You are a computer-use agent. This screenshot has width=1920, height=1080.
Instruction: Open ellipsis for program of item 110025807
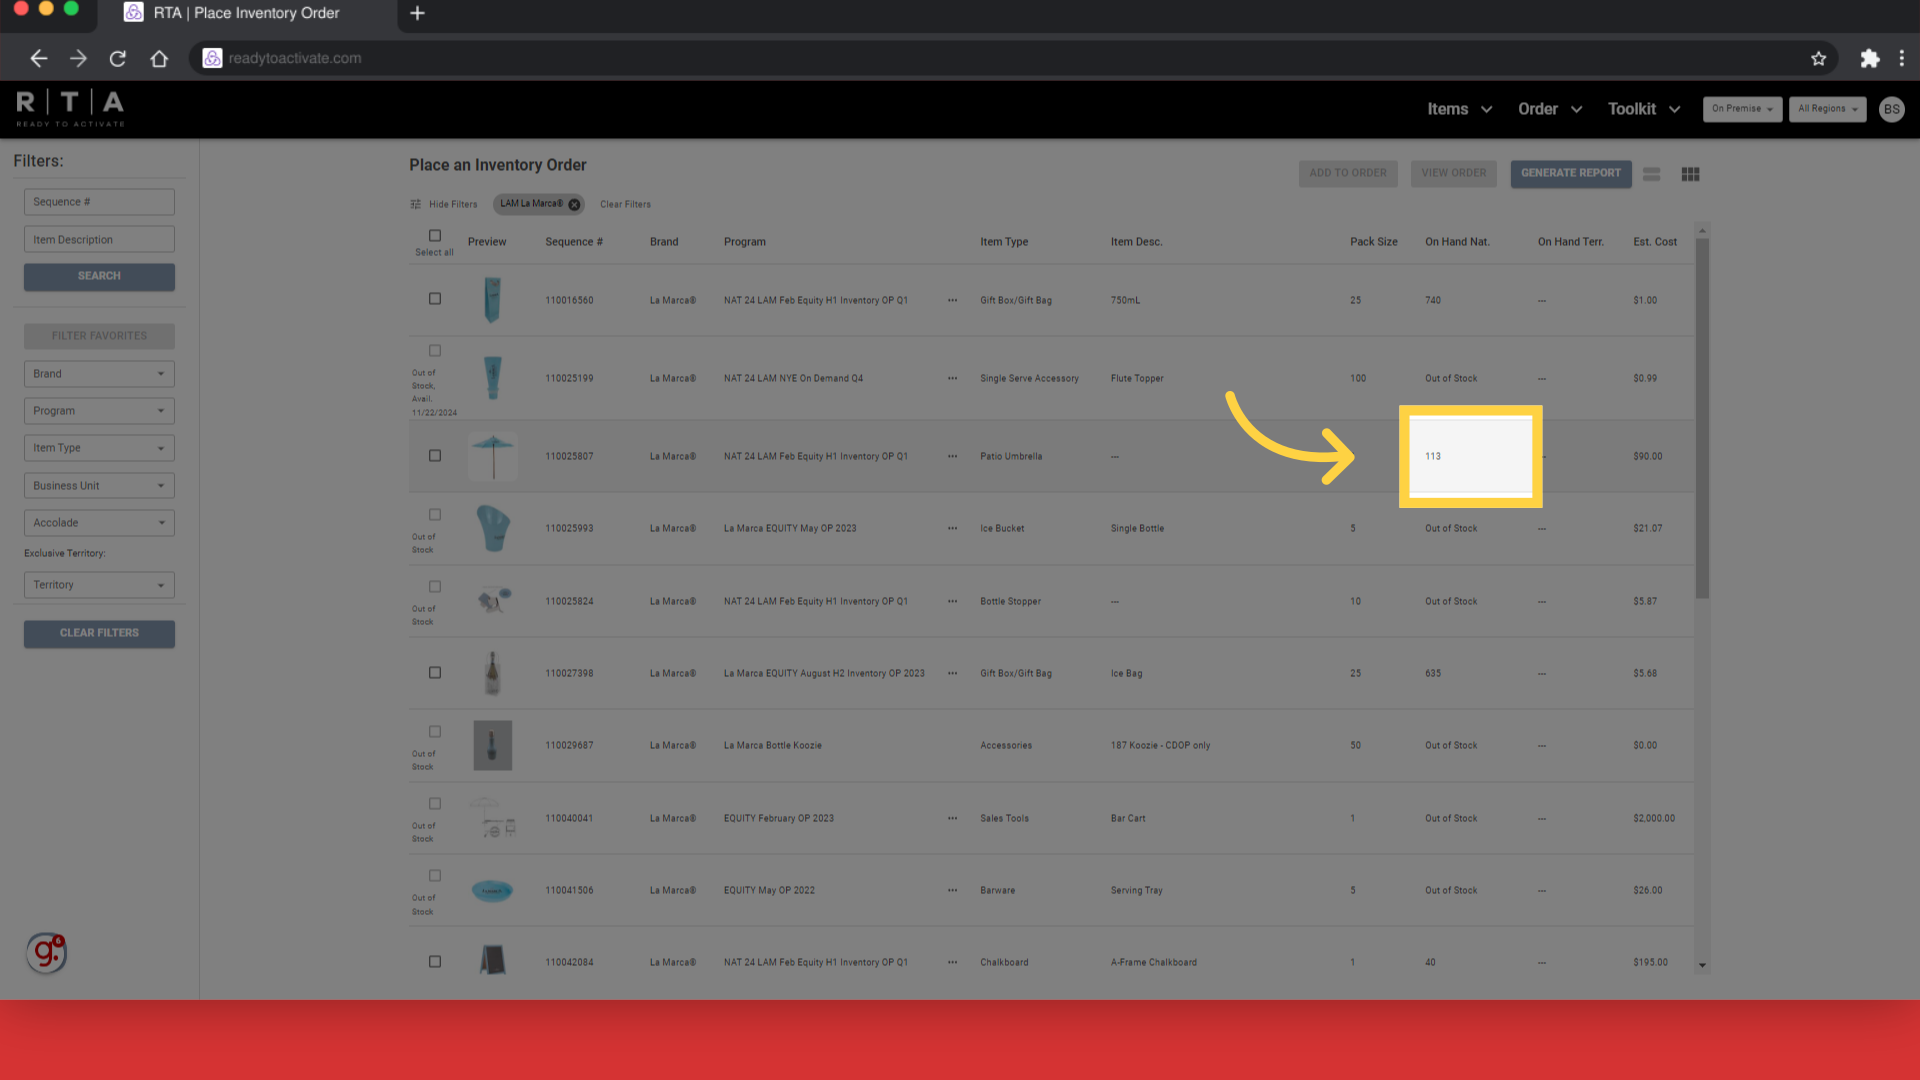952,456
